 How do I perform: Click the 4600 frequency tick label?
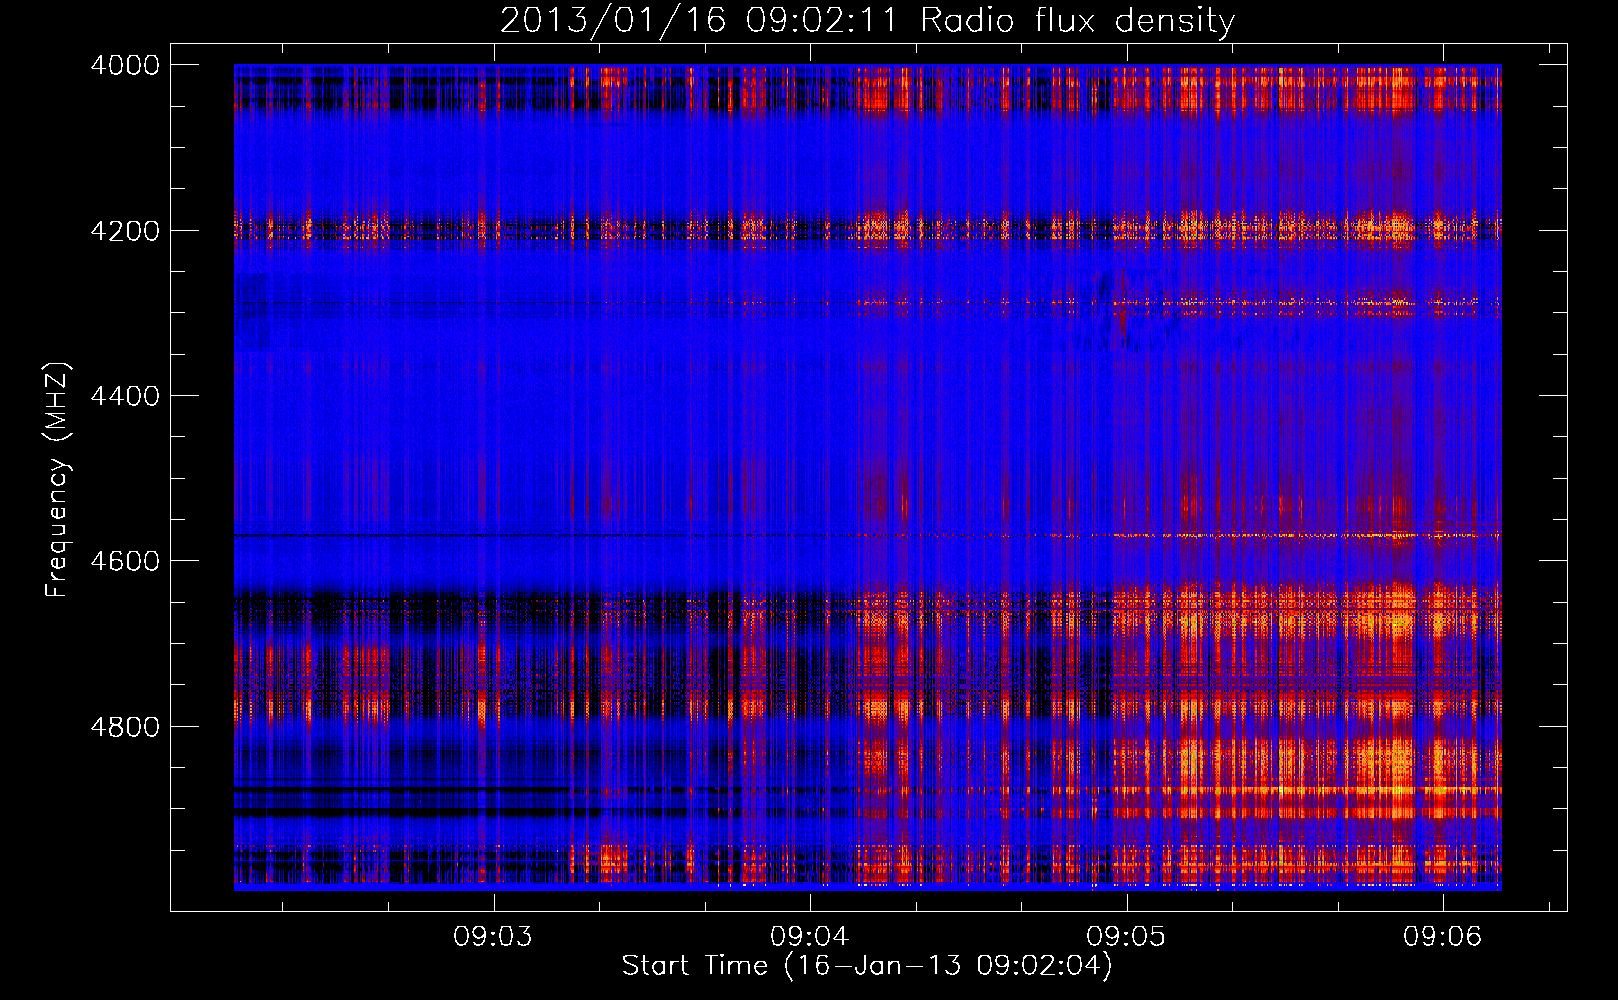pos(125,561)
